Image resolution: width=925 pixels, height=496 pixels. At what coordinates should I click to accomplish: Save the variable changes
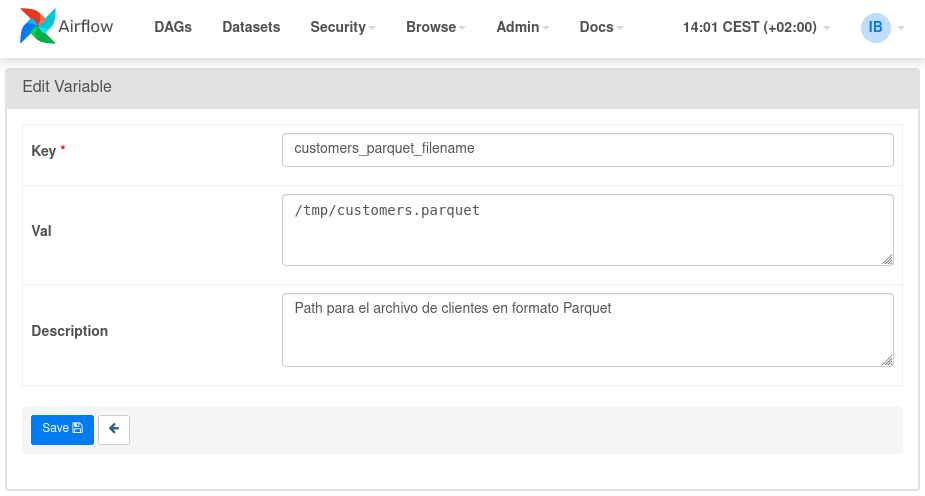(x=62, y=429)
